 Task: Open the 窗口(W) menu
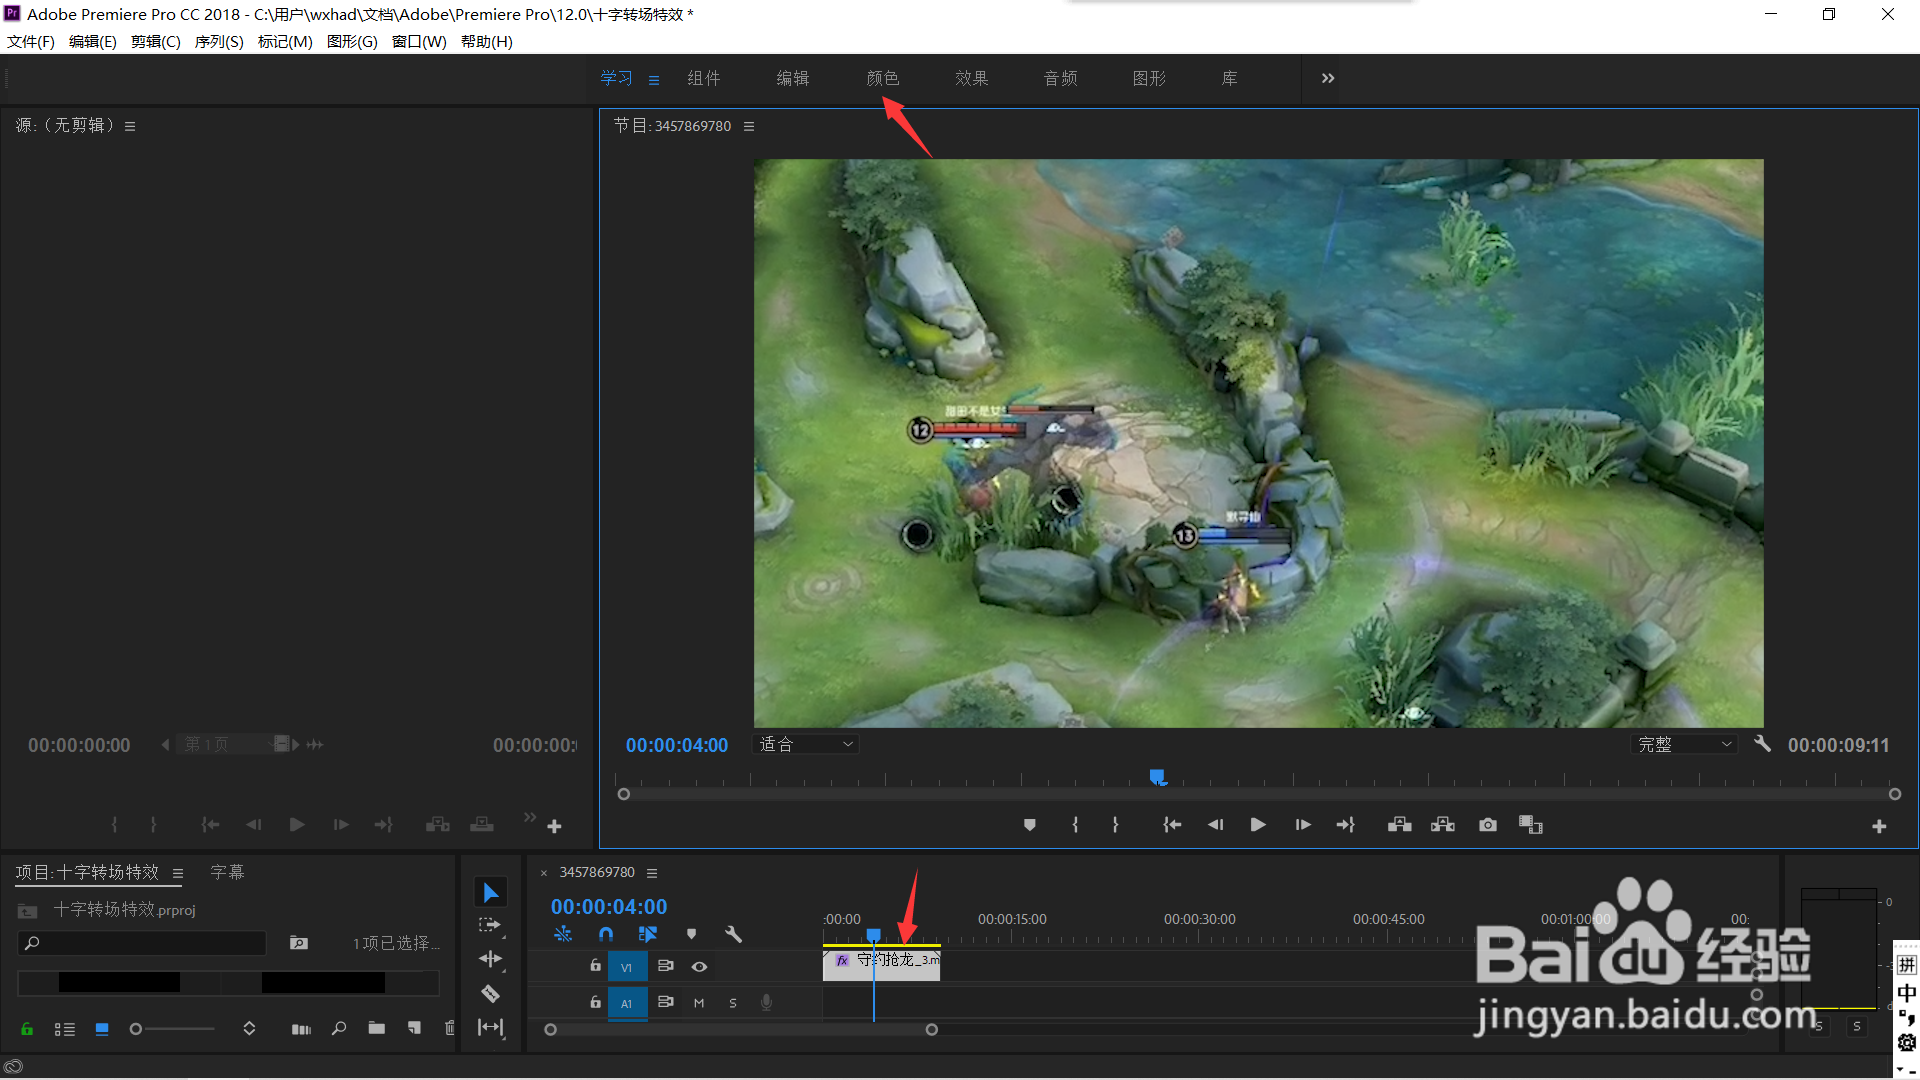click(419, 41)
